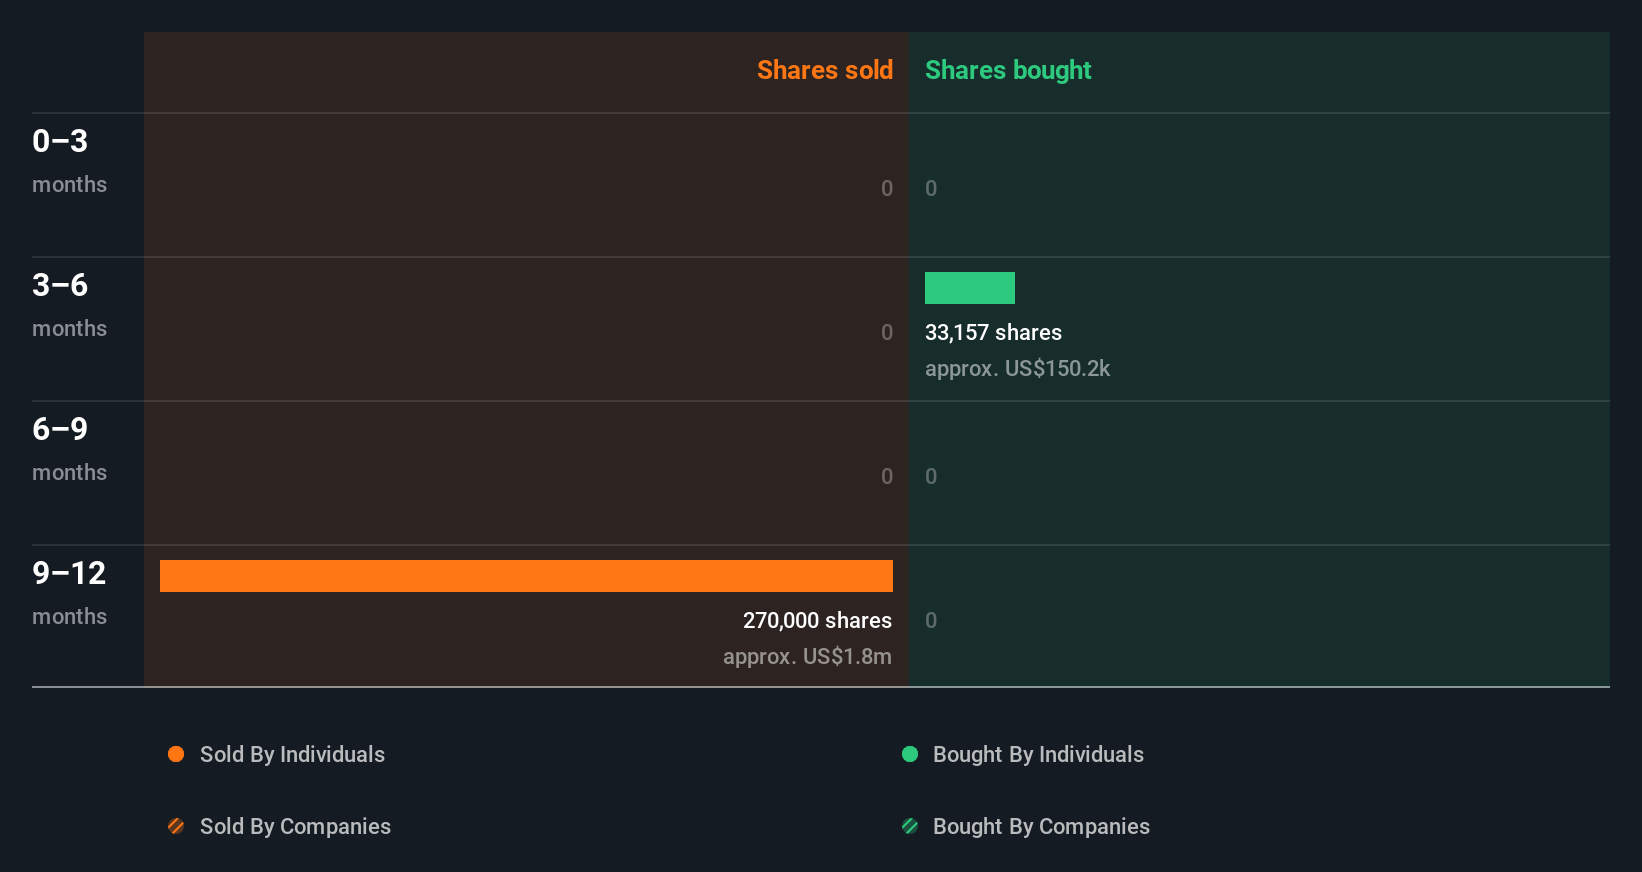The image size is (1642, 872).
Task: Select the 9–12 months row label
Action: pyautogui.click(x=69, y=593)
